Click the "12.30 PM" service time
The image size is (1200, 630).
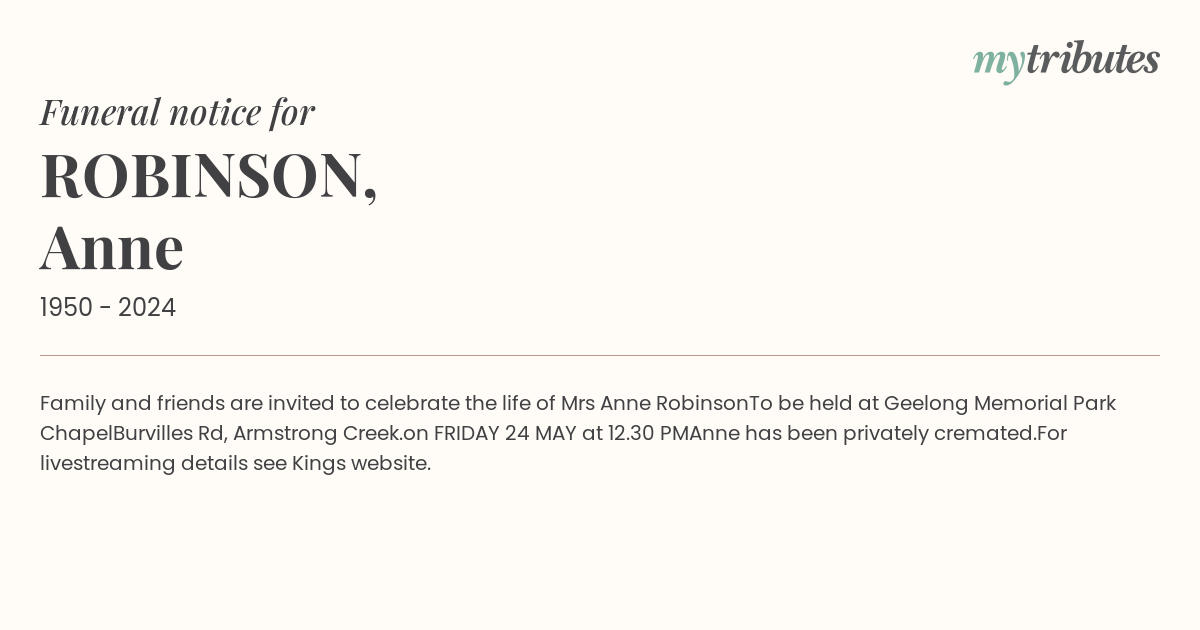pos(648,433)
